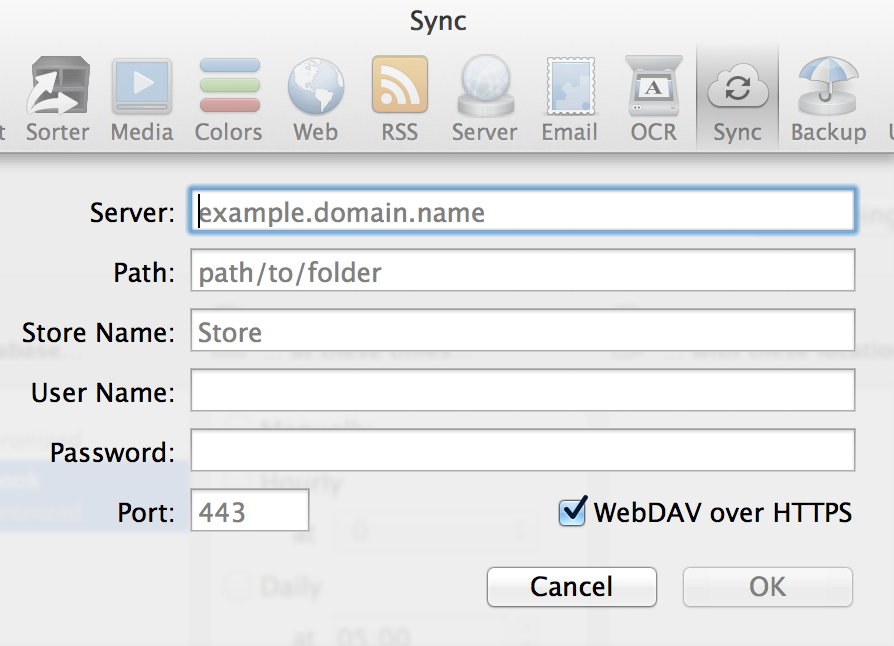Click the Port number field
Viewport: 894px width, 646px height.
(249, 512)
